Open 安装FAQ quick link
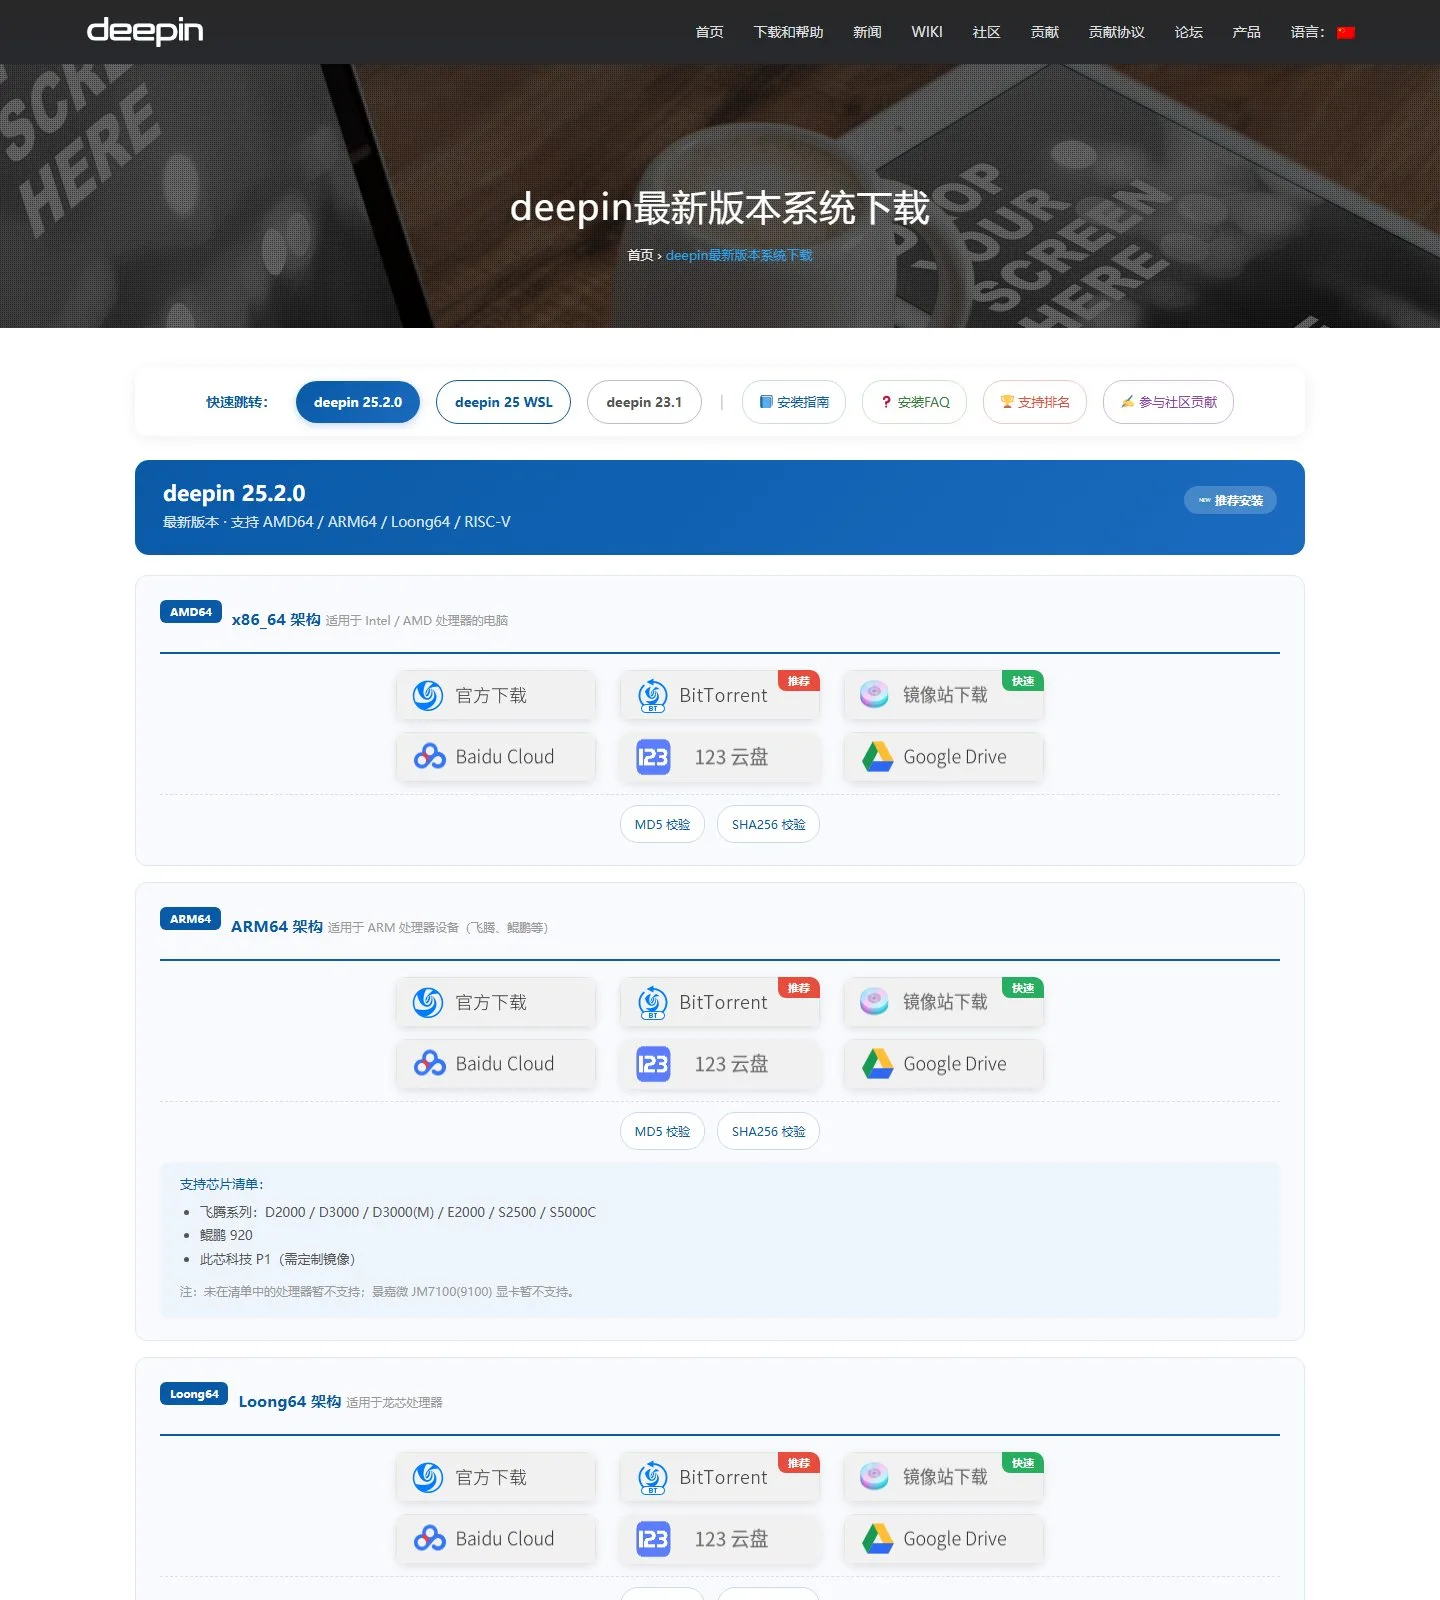1440x1600 pixels. click(914, 402)
